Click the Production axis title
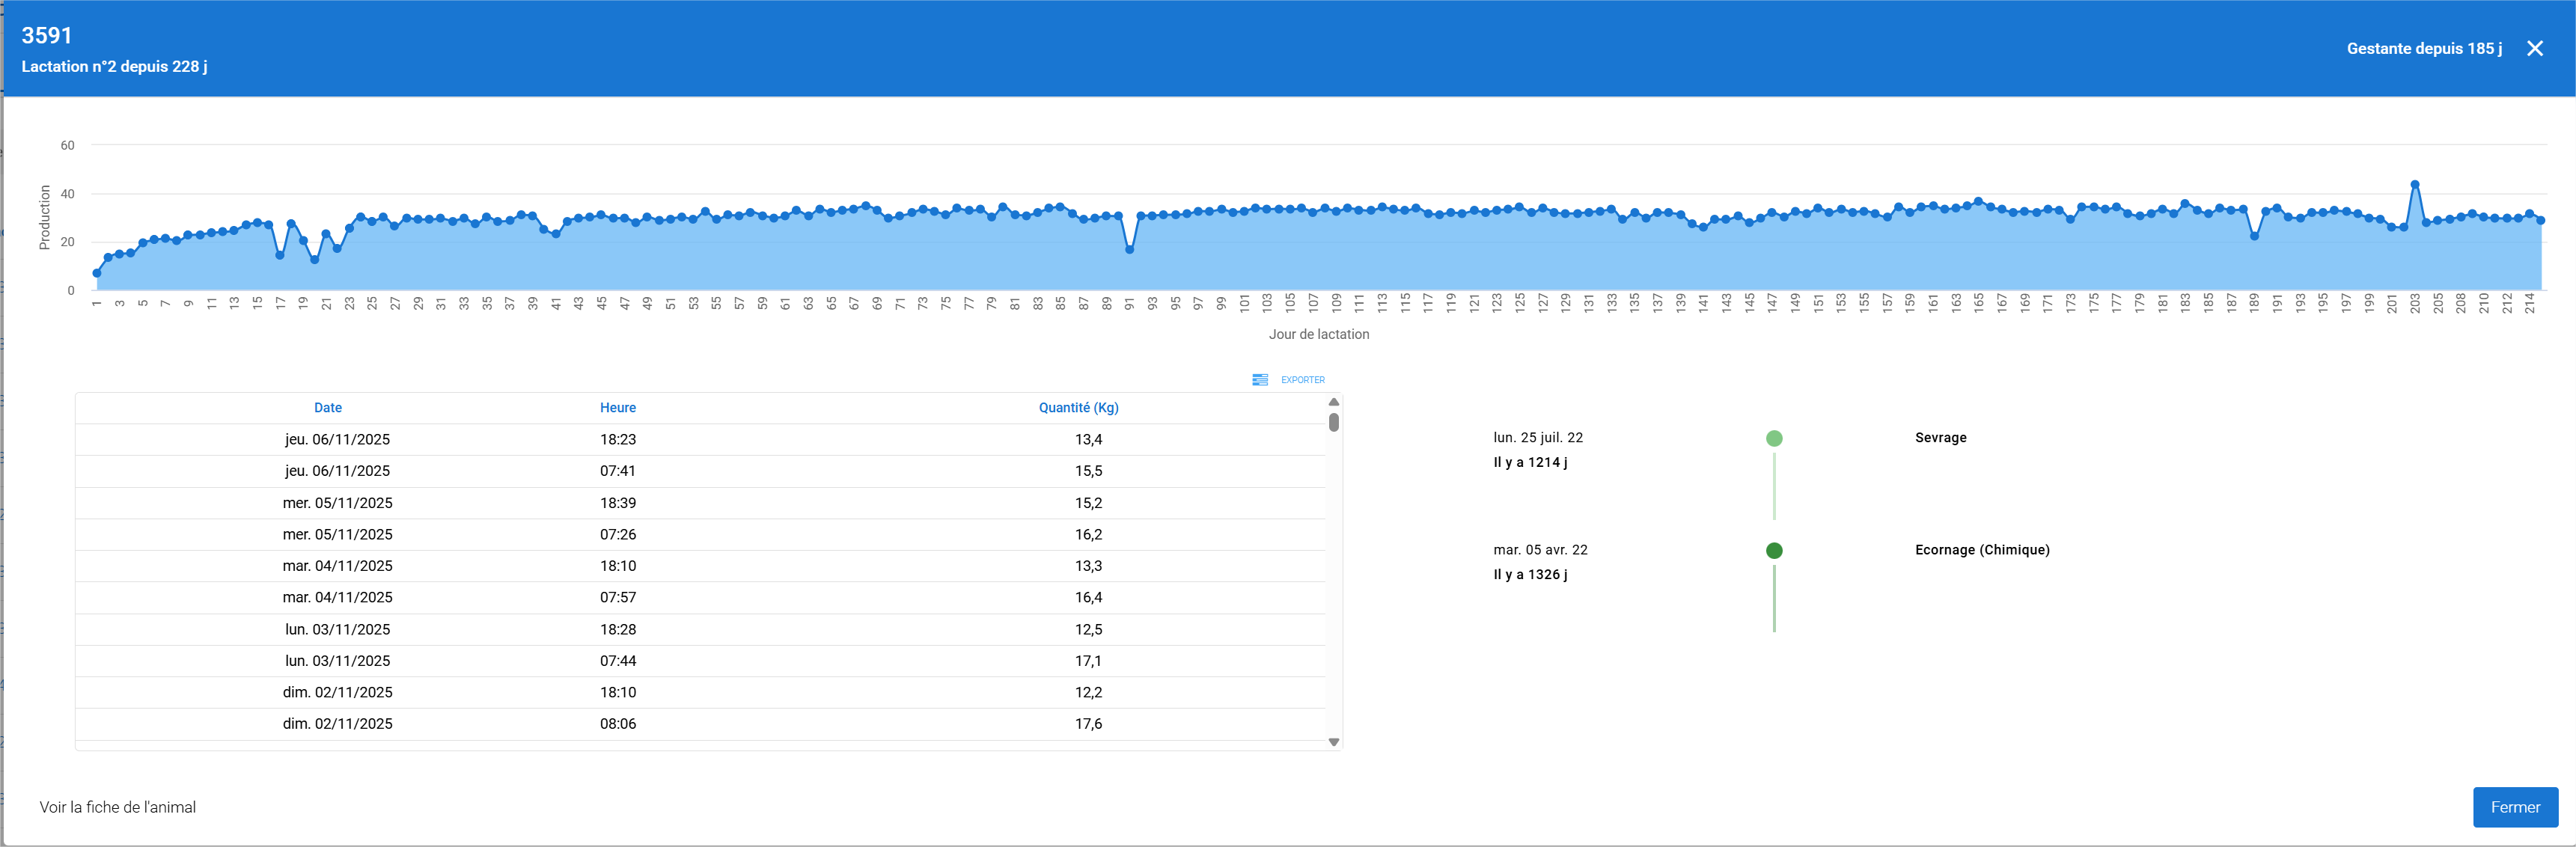 [x=44, y=217]
